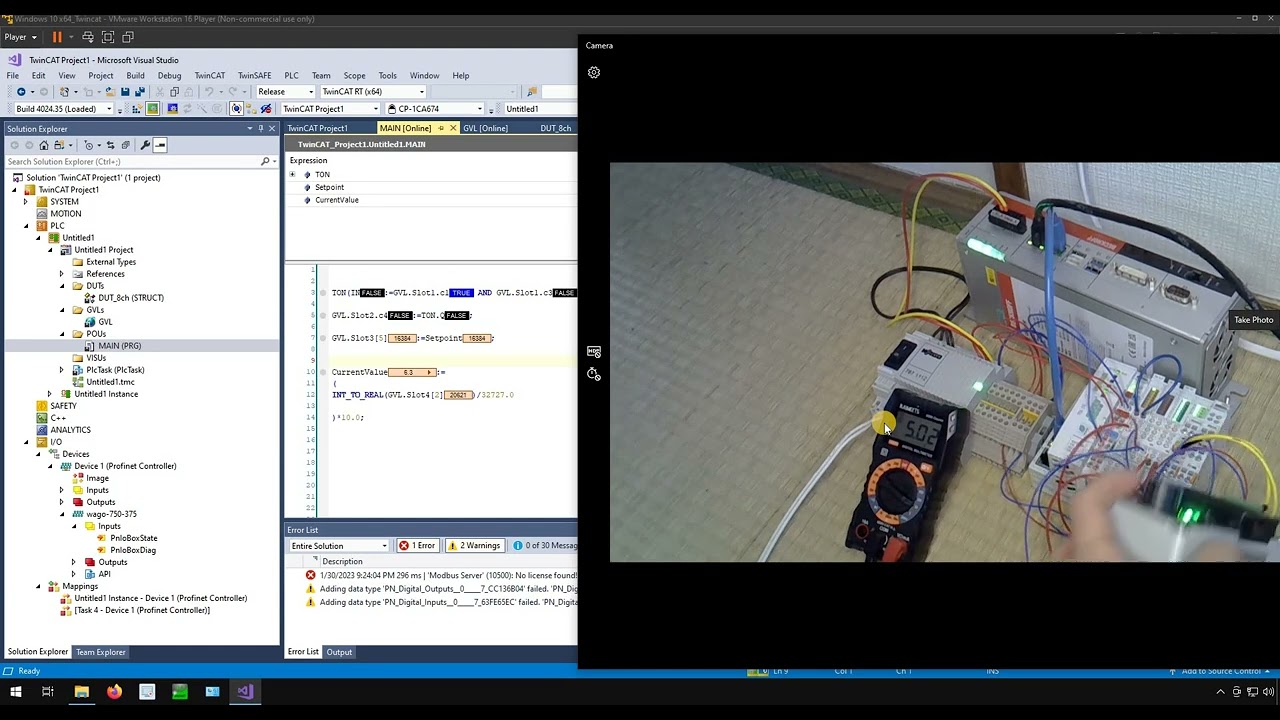This screenshot has width=1280, height=720.
Task: Click Save All in Visual Studio toolbar
Action: tap(139, 92)
